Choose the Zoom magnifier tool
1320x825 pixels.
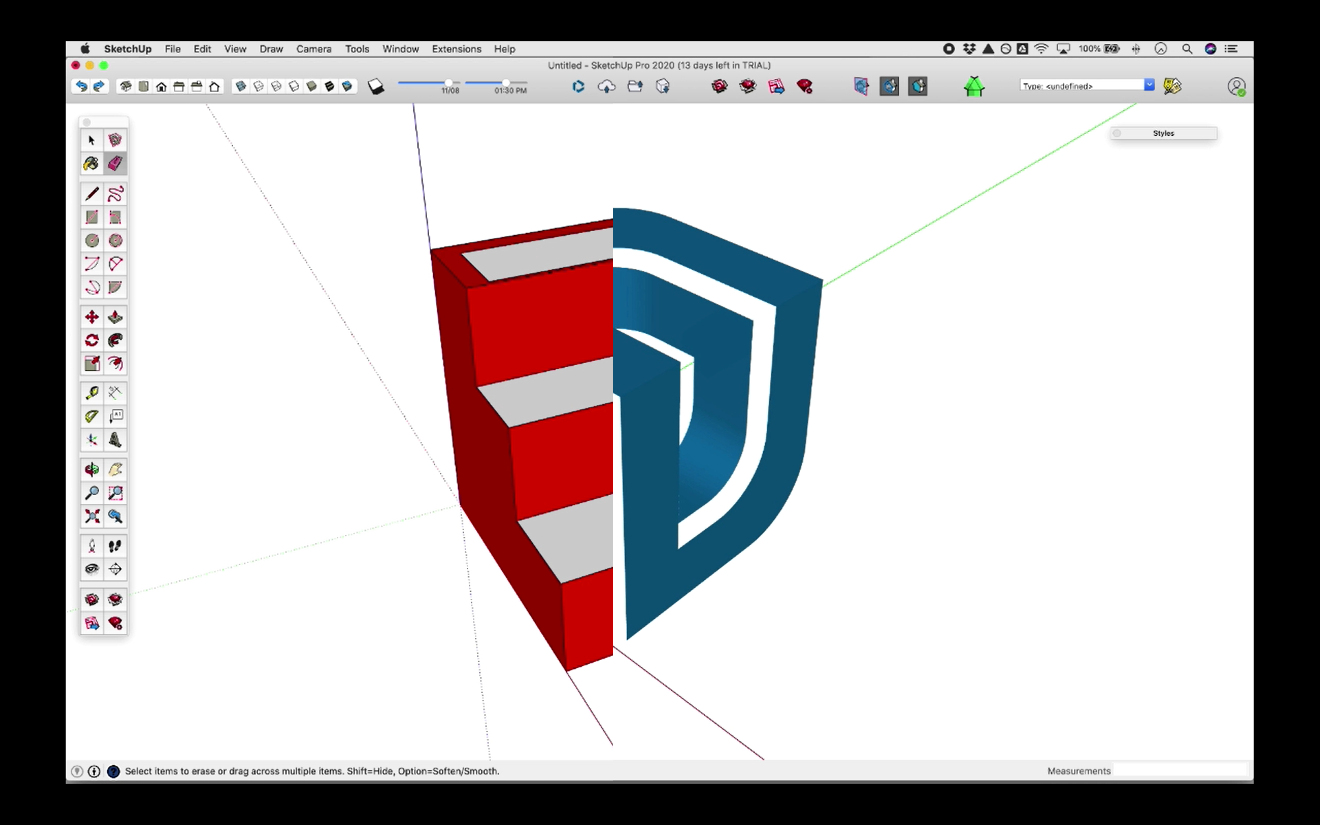[92, 493]
